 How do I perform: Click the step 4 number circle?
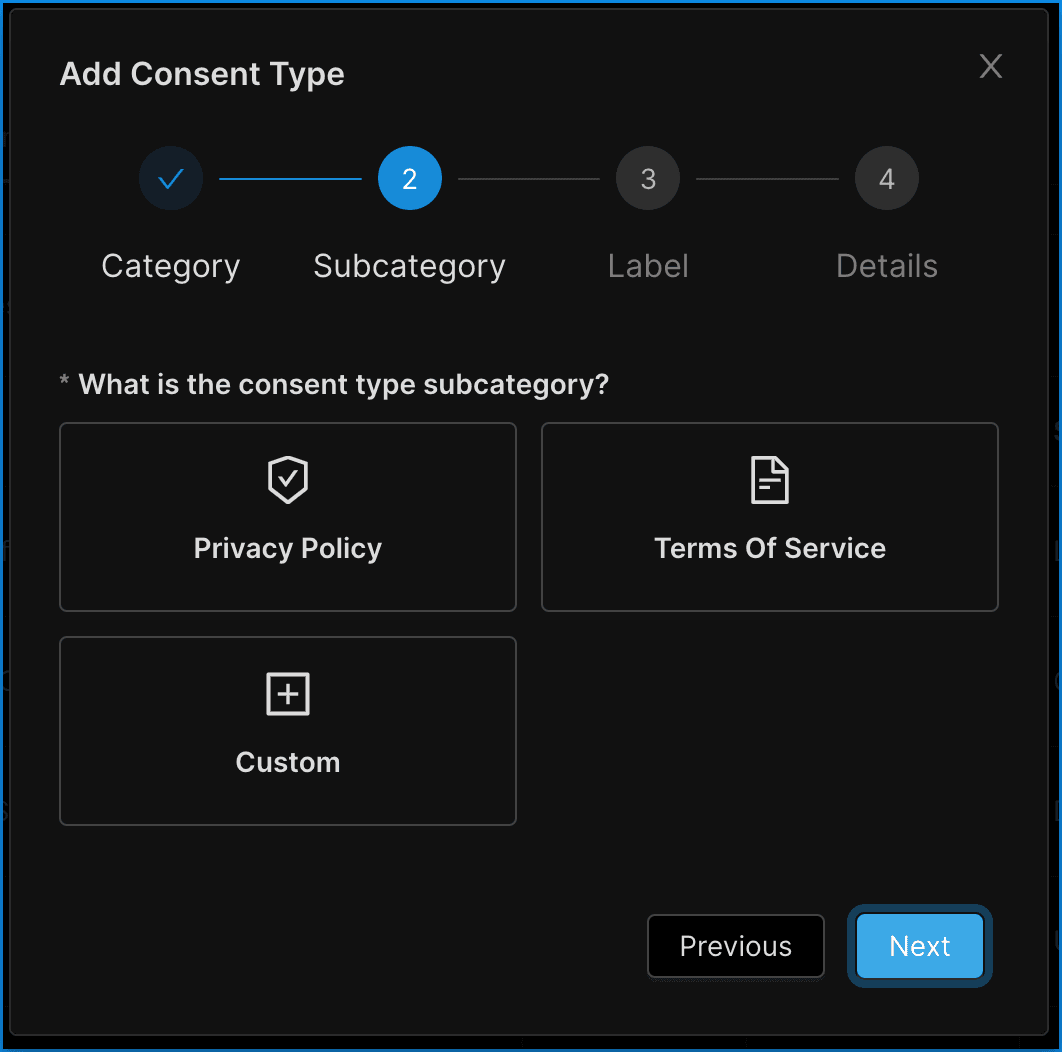coord(887,179)
